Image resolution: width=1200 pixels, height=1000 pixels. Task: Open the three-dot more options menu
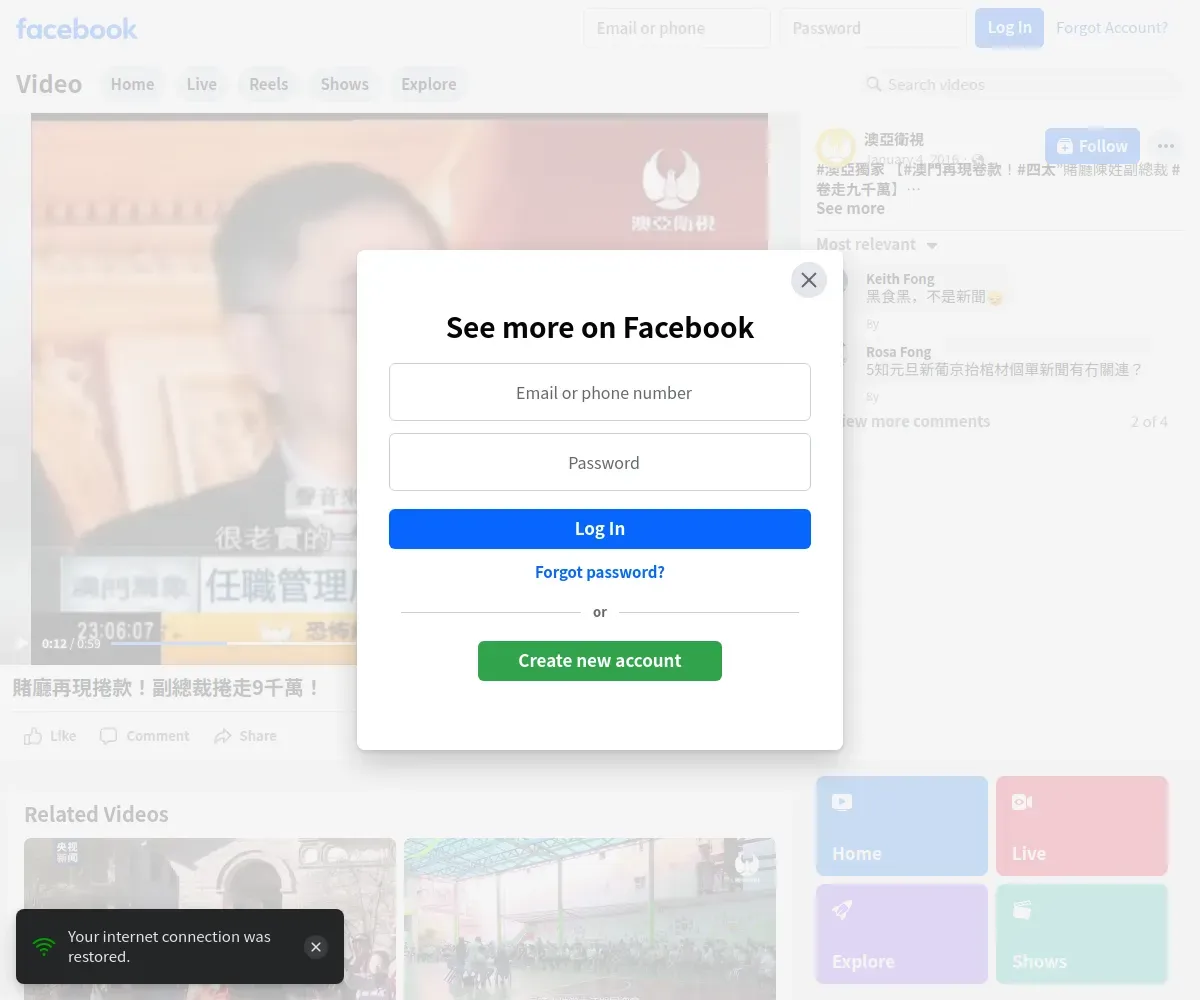point(1166,146)
